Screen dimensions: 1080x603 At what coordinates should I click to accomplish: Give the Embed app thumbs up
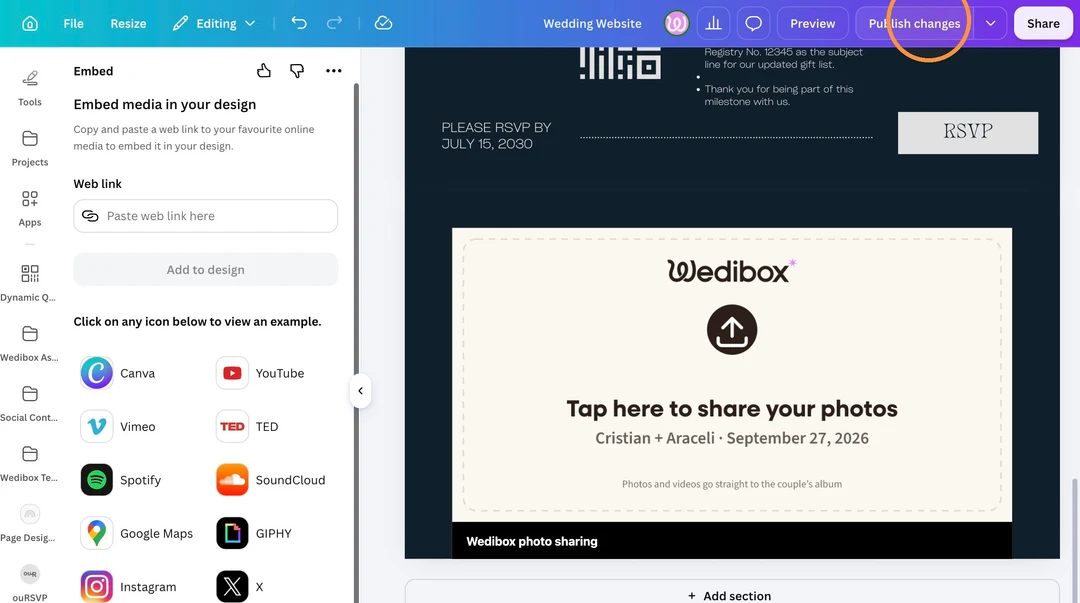coord(264,70)
